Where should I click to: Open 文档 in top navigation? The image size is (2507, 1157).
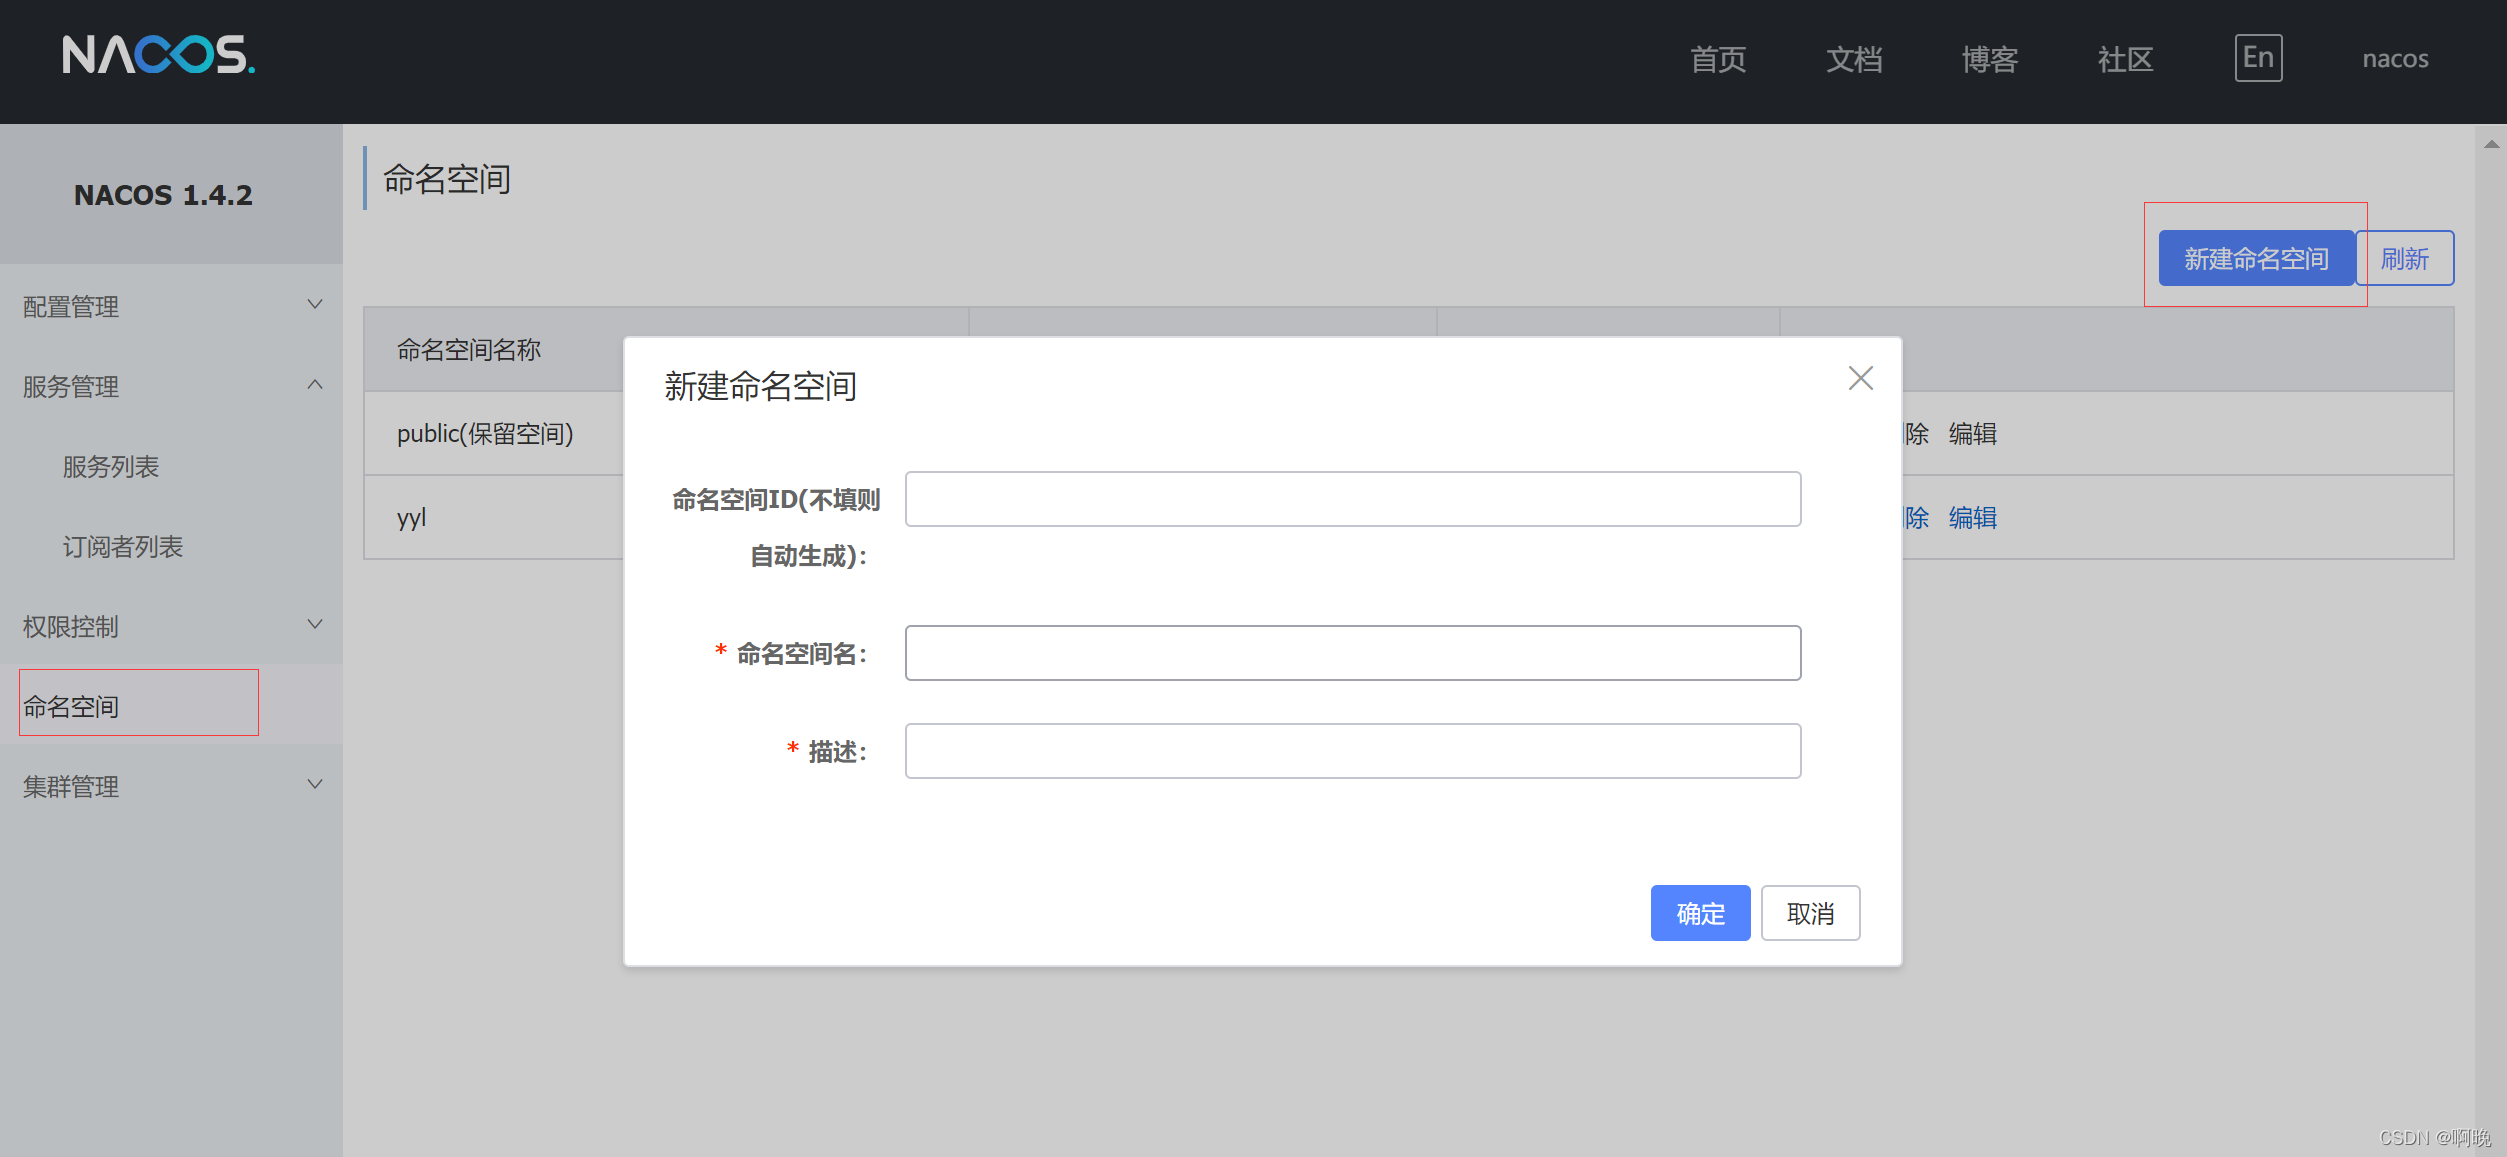tap(1854, 59)
